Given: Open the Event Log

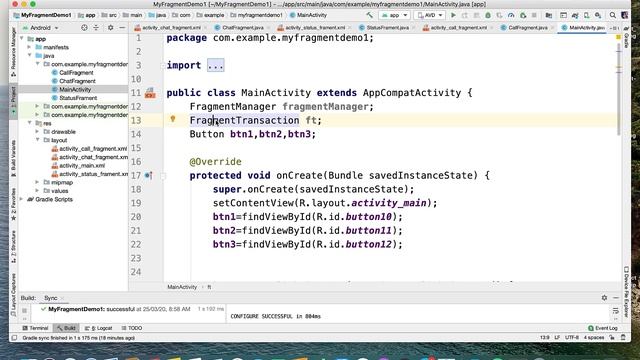Looking at the screenshot, I should coord(603,328).
